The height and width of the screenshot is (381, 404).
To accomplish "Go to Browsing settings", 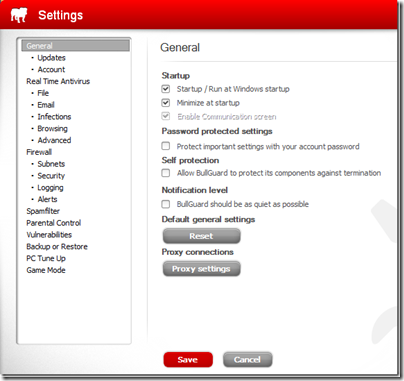I will point(52,128).
